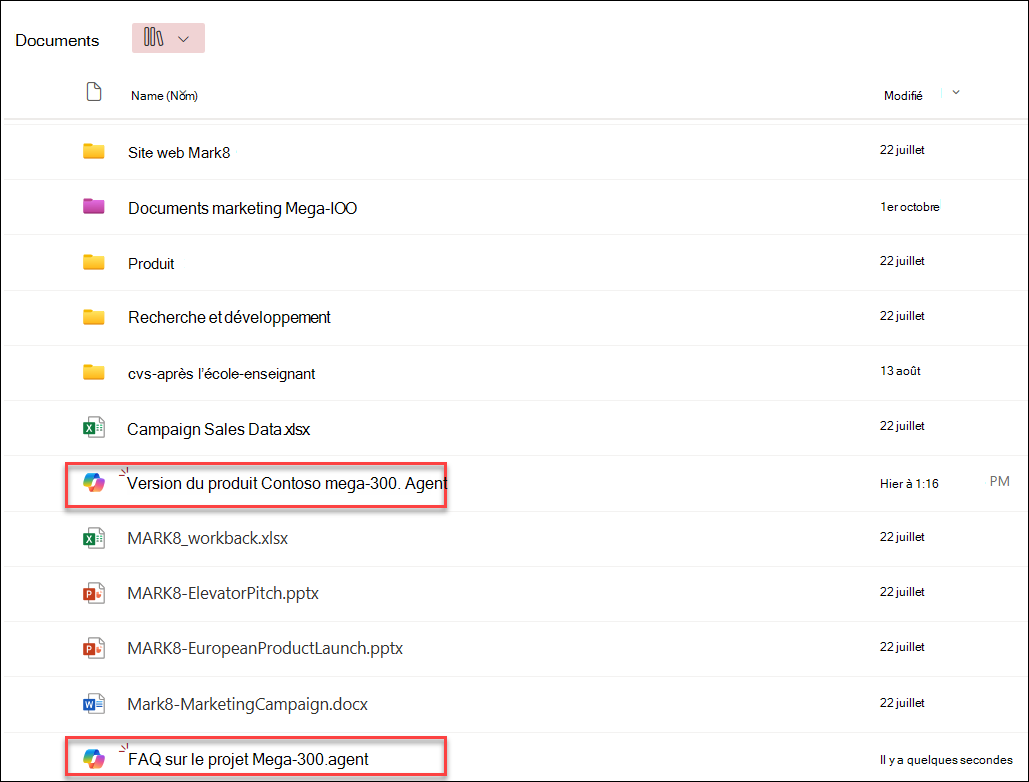Image resolution: width=1029 pixels, height=782 pixels.
Task: Open the Site web Mark8 folder
Action: click(179, 153)
